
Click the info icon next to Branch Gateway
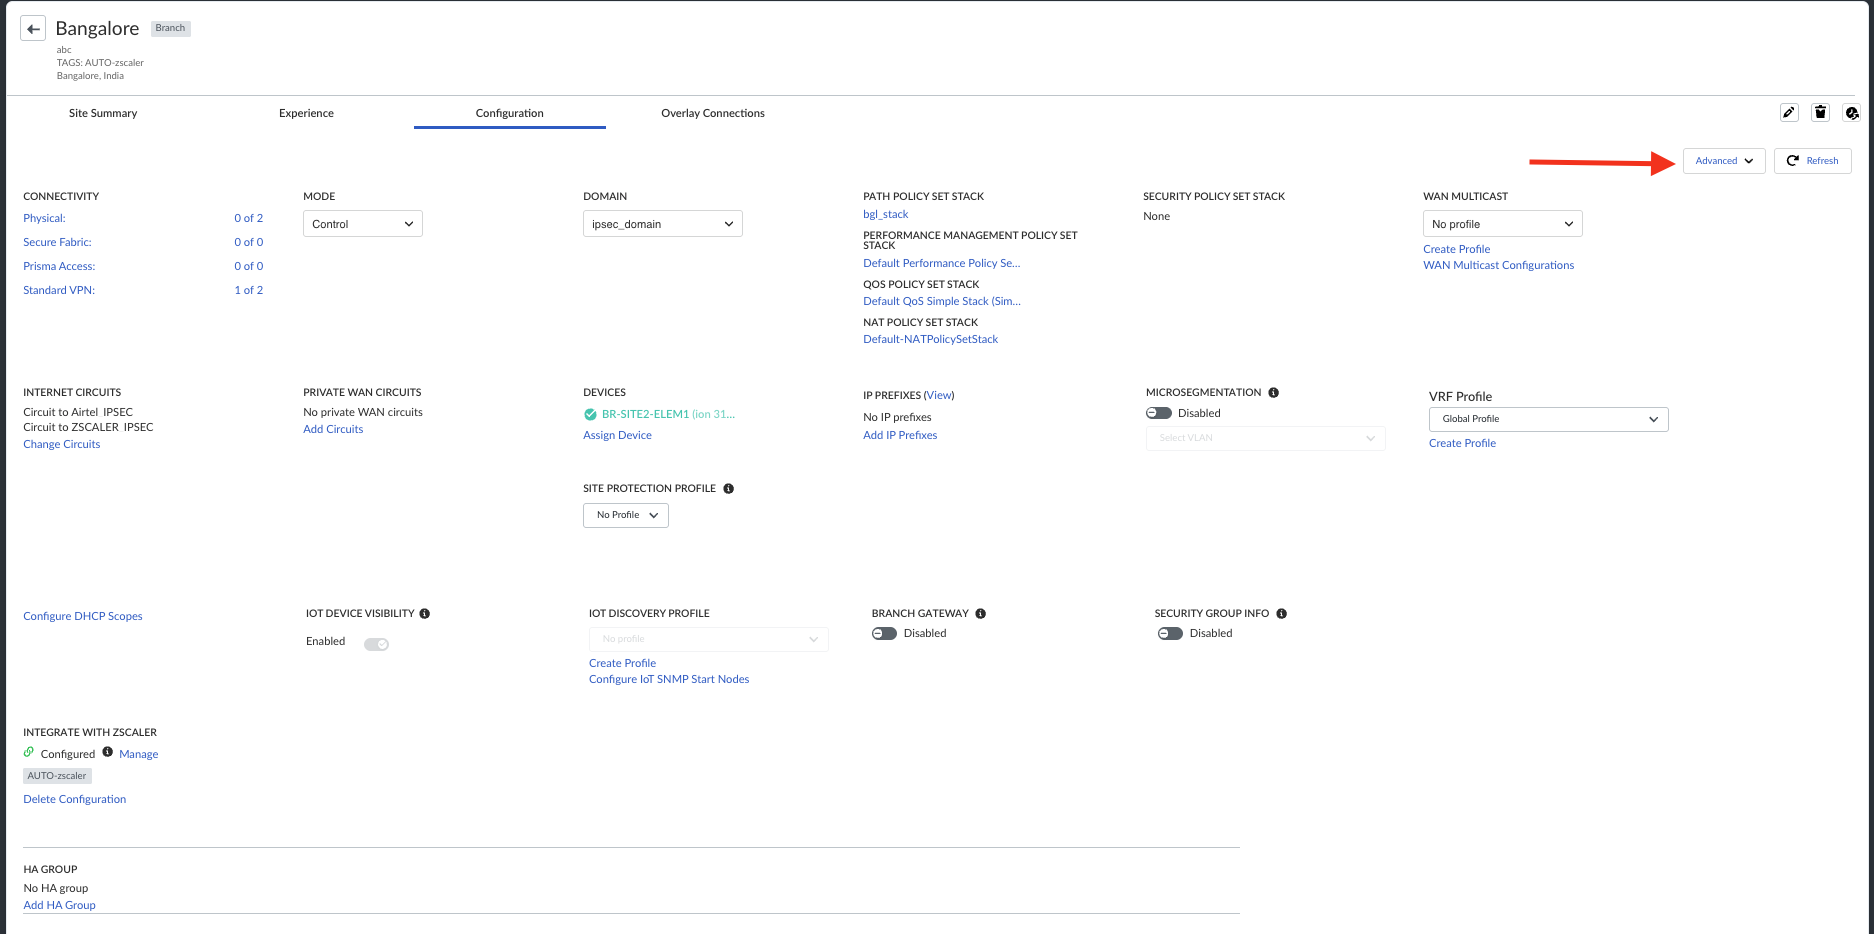[x=981, y=614]
